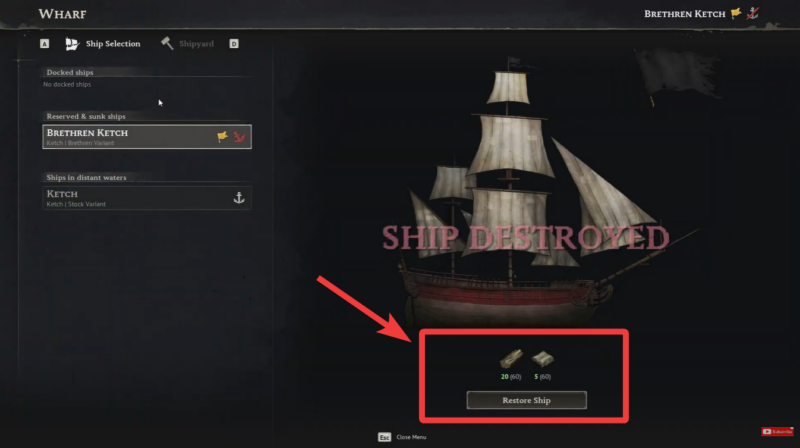This screenshot has width=800, height=448.
Task: Click the Restore Ship button
Action: point(526,400)
